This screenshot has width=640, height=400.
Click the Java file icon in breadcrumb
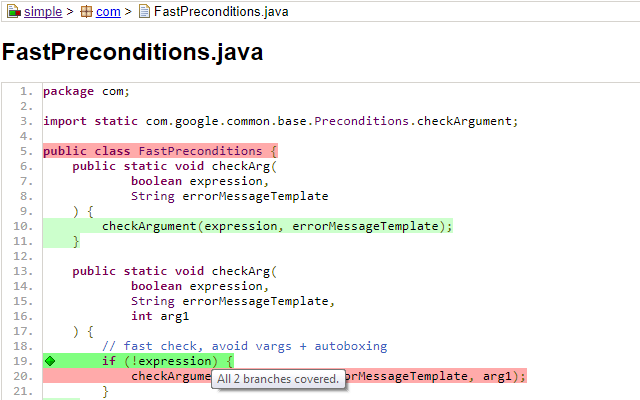point(144,12)
